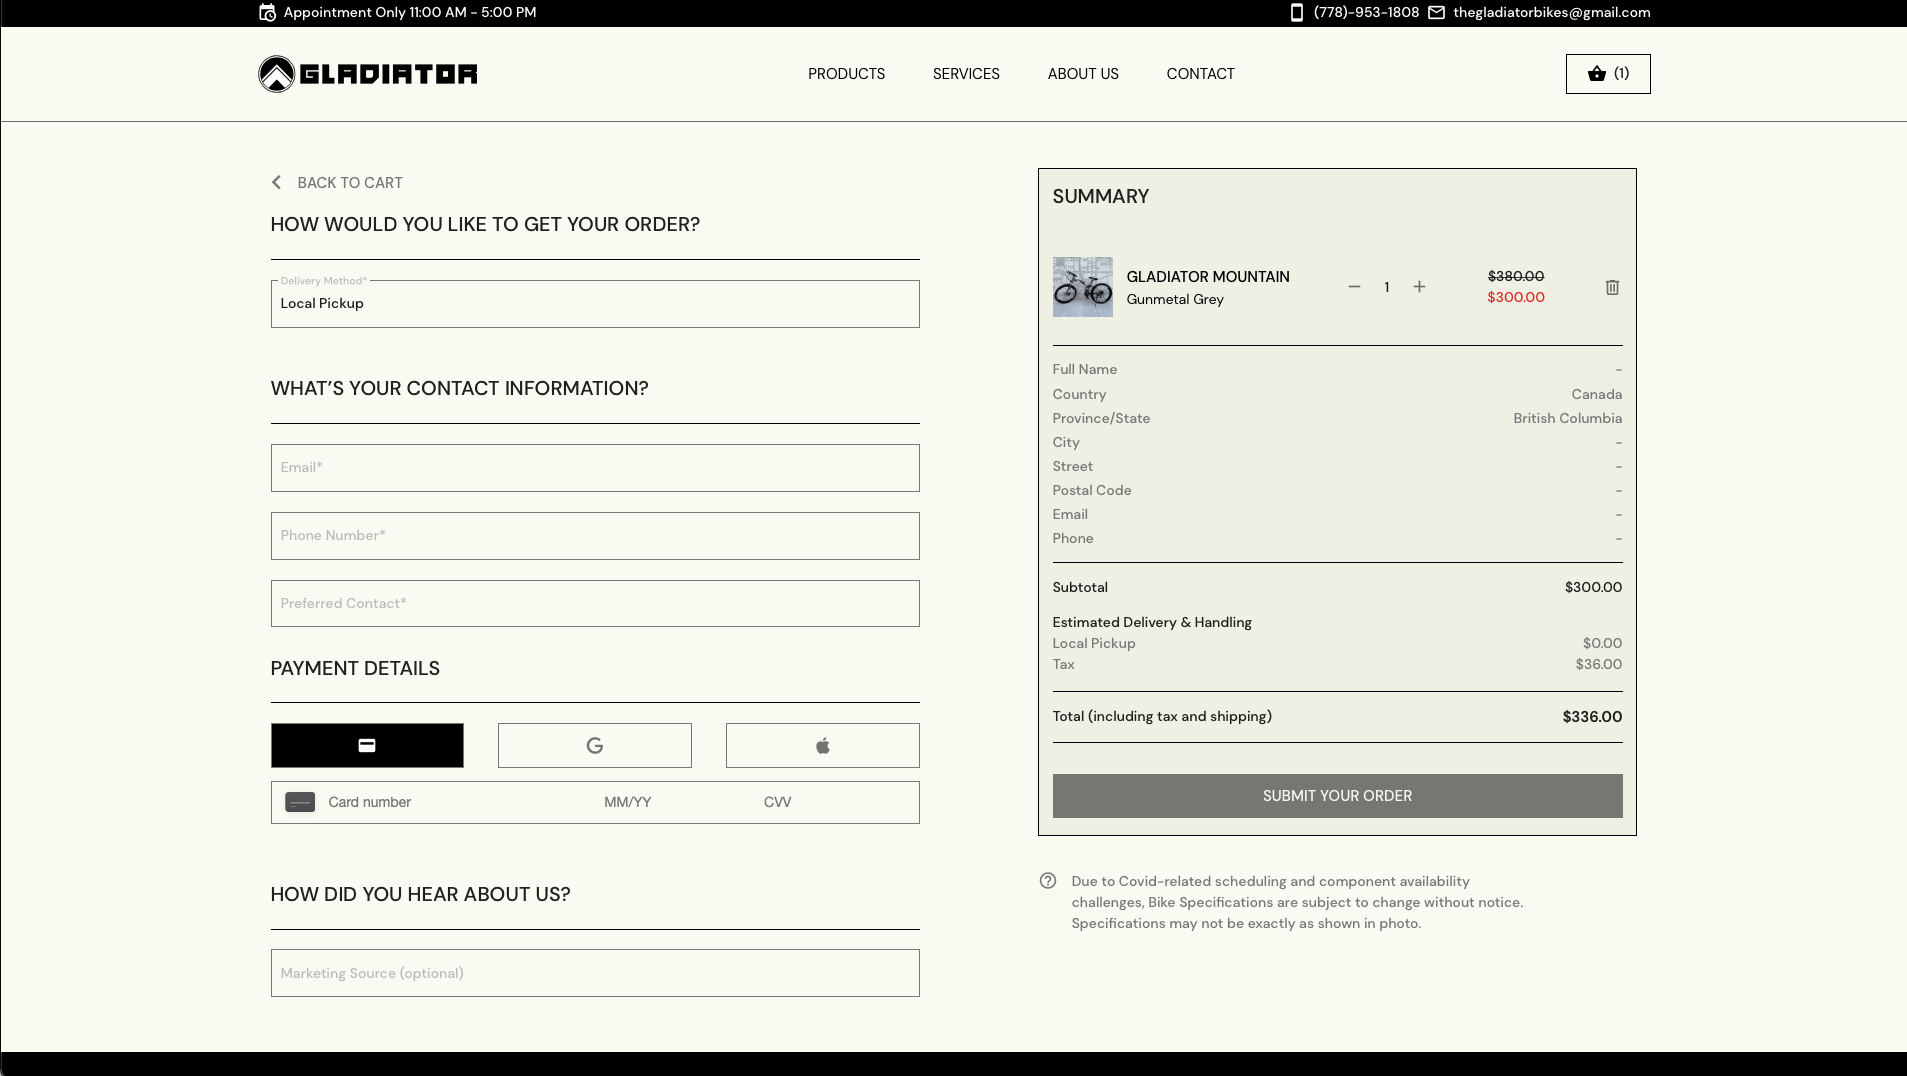Click the question mark info icon
The width and height of the screenshot is (1907, 1076).
click(x=1048, y=881)
